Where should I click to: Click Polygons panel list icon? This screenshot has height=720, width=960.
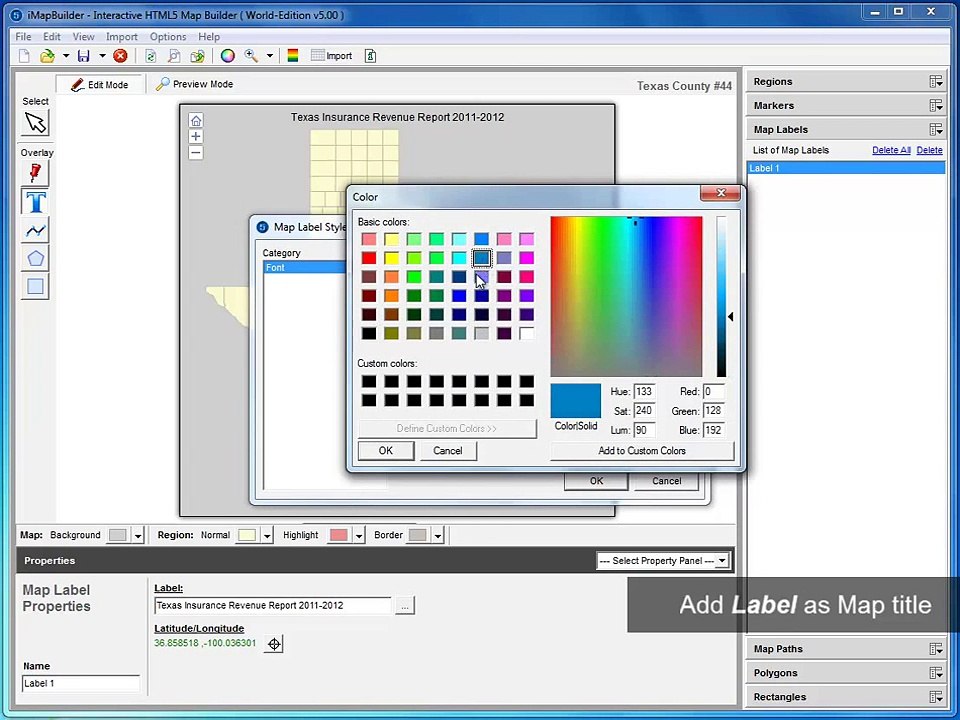coord(936,673)
